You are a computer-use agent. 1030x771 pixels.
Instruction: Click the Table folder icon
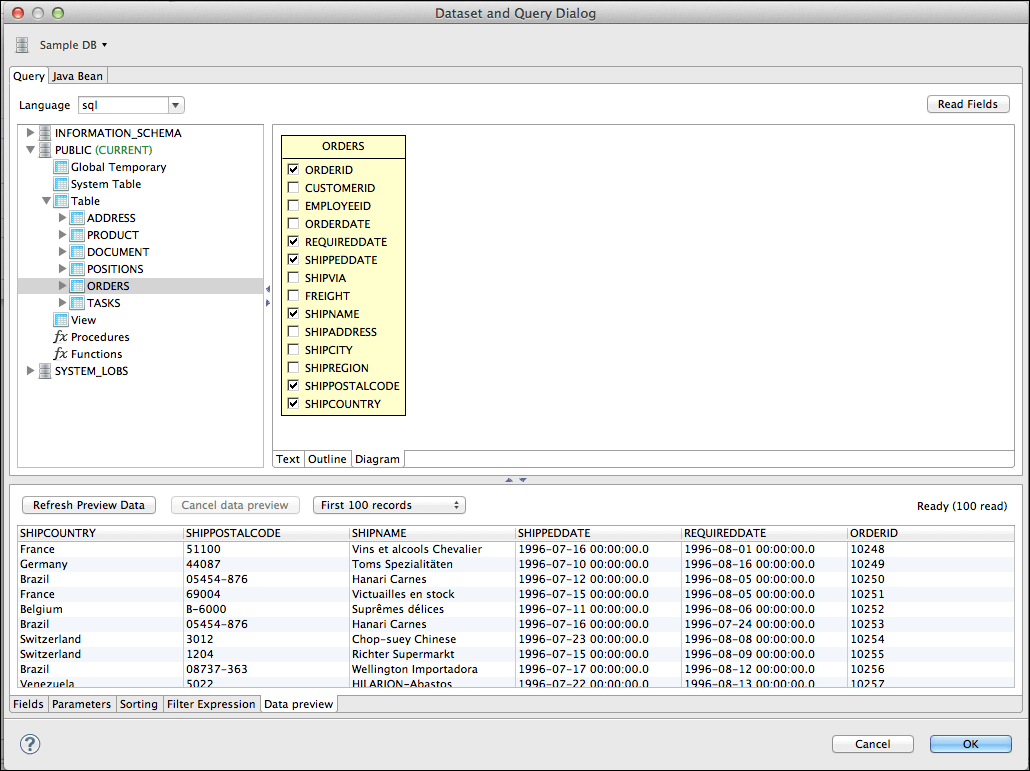click(x=61, y=201)
